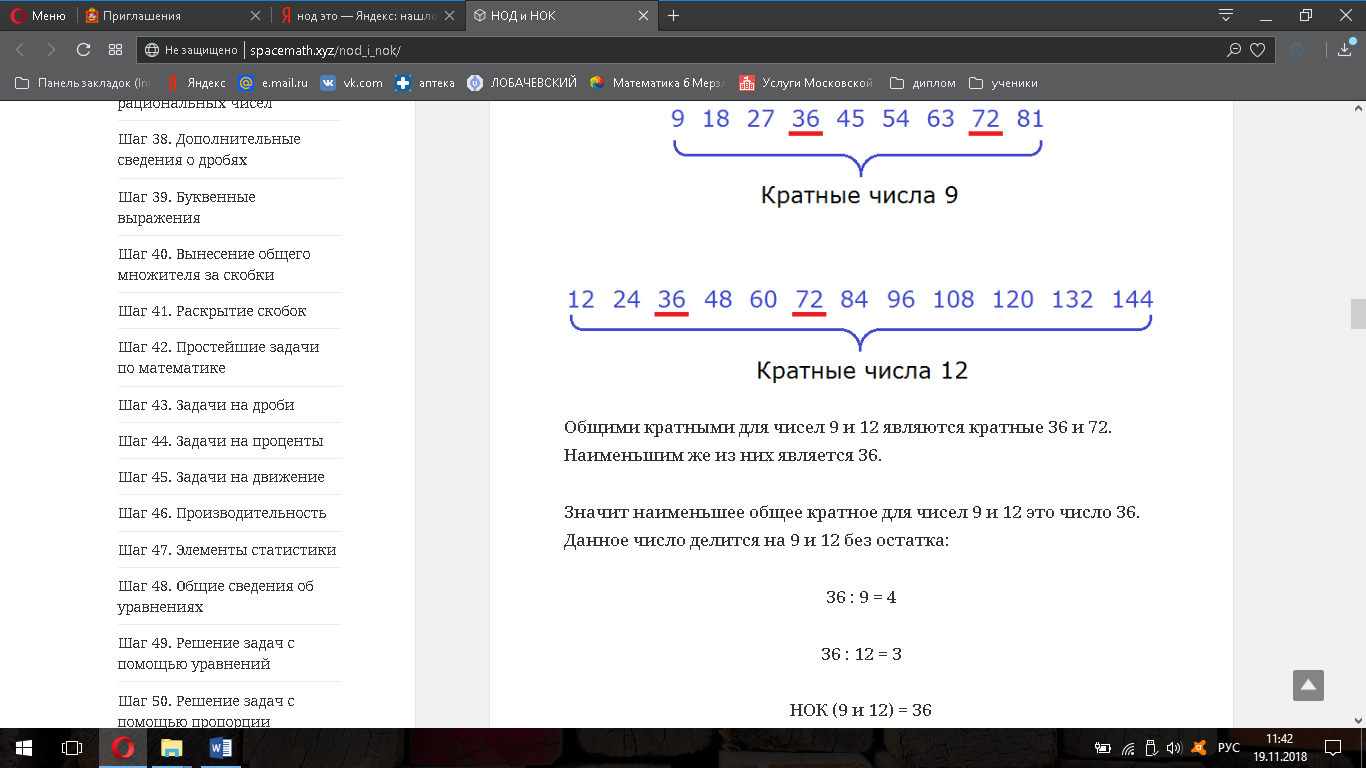1366x768 pixels.
Task: Open Шаг 42. Простейшие задачи по математике
Action: click(x=219, y=357)
